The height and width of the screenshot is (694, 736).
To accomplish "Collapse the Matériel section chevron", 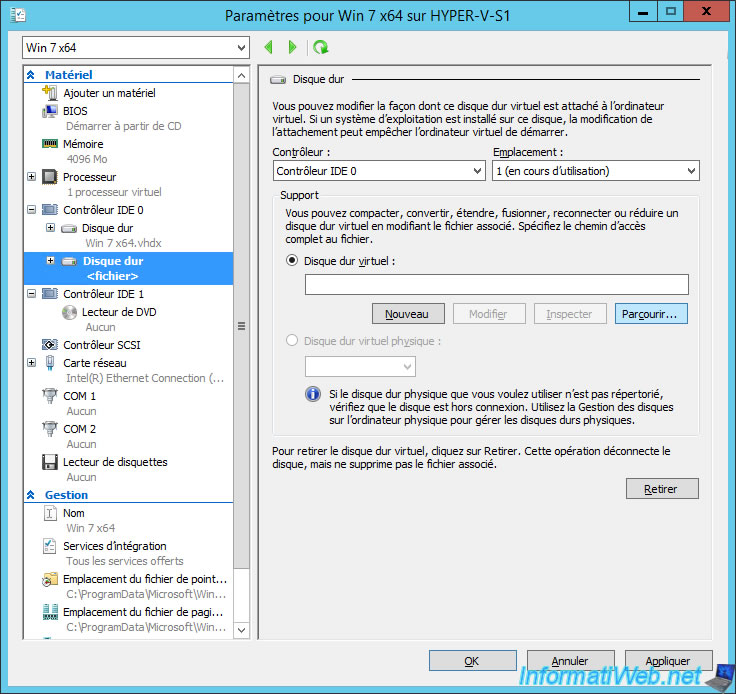I will 31,75.
